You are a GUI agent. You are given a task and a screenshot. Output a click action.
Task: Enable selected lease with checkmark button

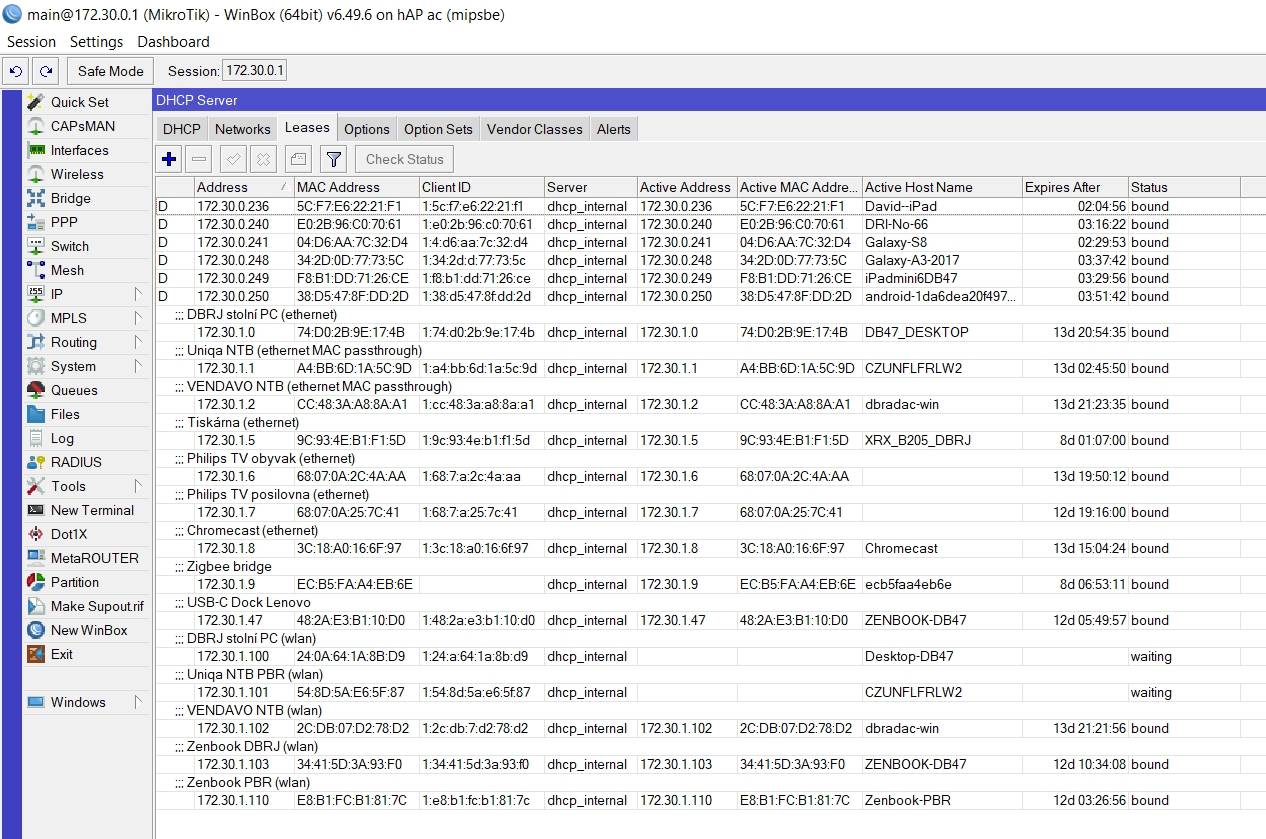233,159
